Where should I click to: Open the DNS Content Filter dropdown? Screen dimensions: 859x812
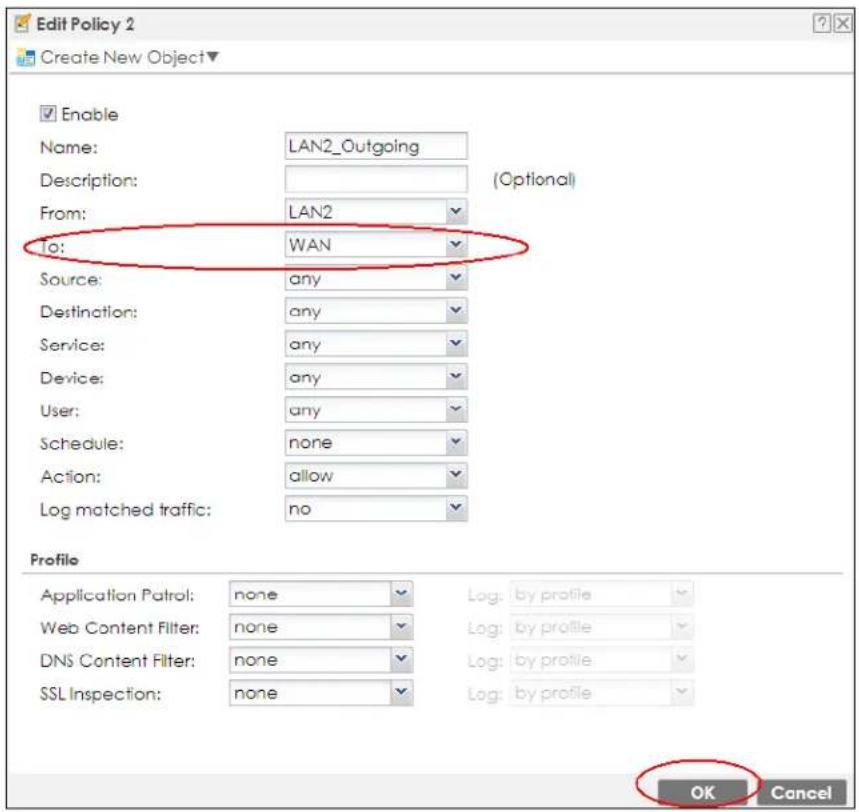(x=321, y=660)
